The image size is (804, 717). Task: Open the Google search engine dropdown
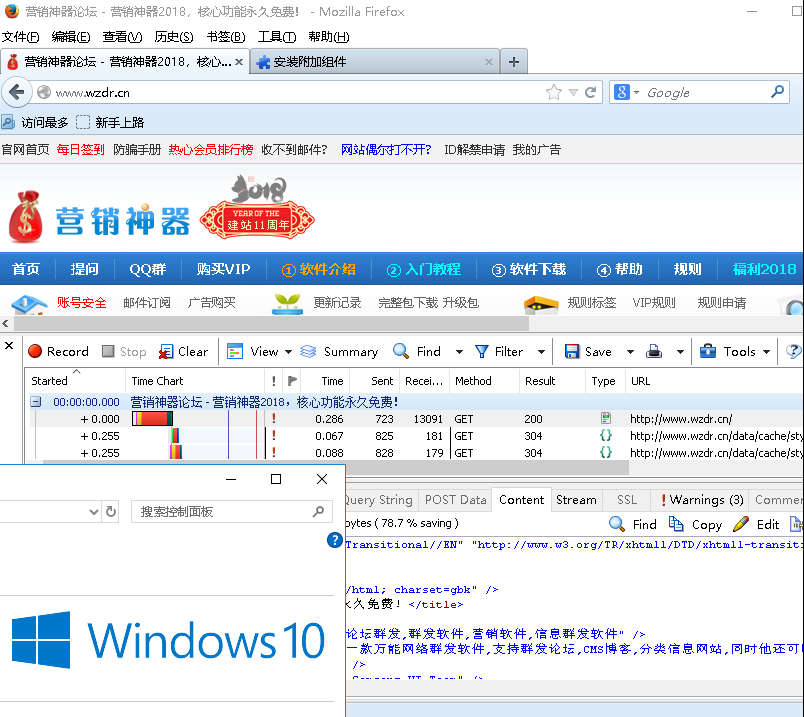click(626, 92)
